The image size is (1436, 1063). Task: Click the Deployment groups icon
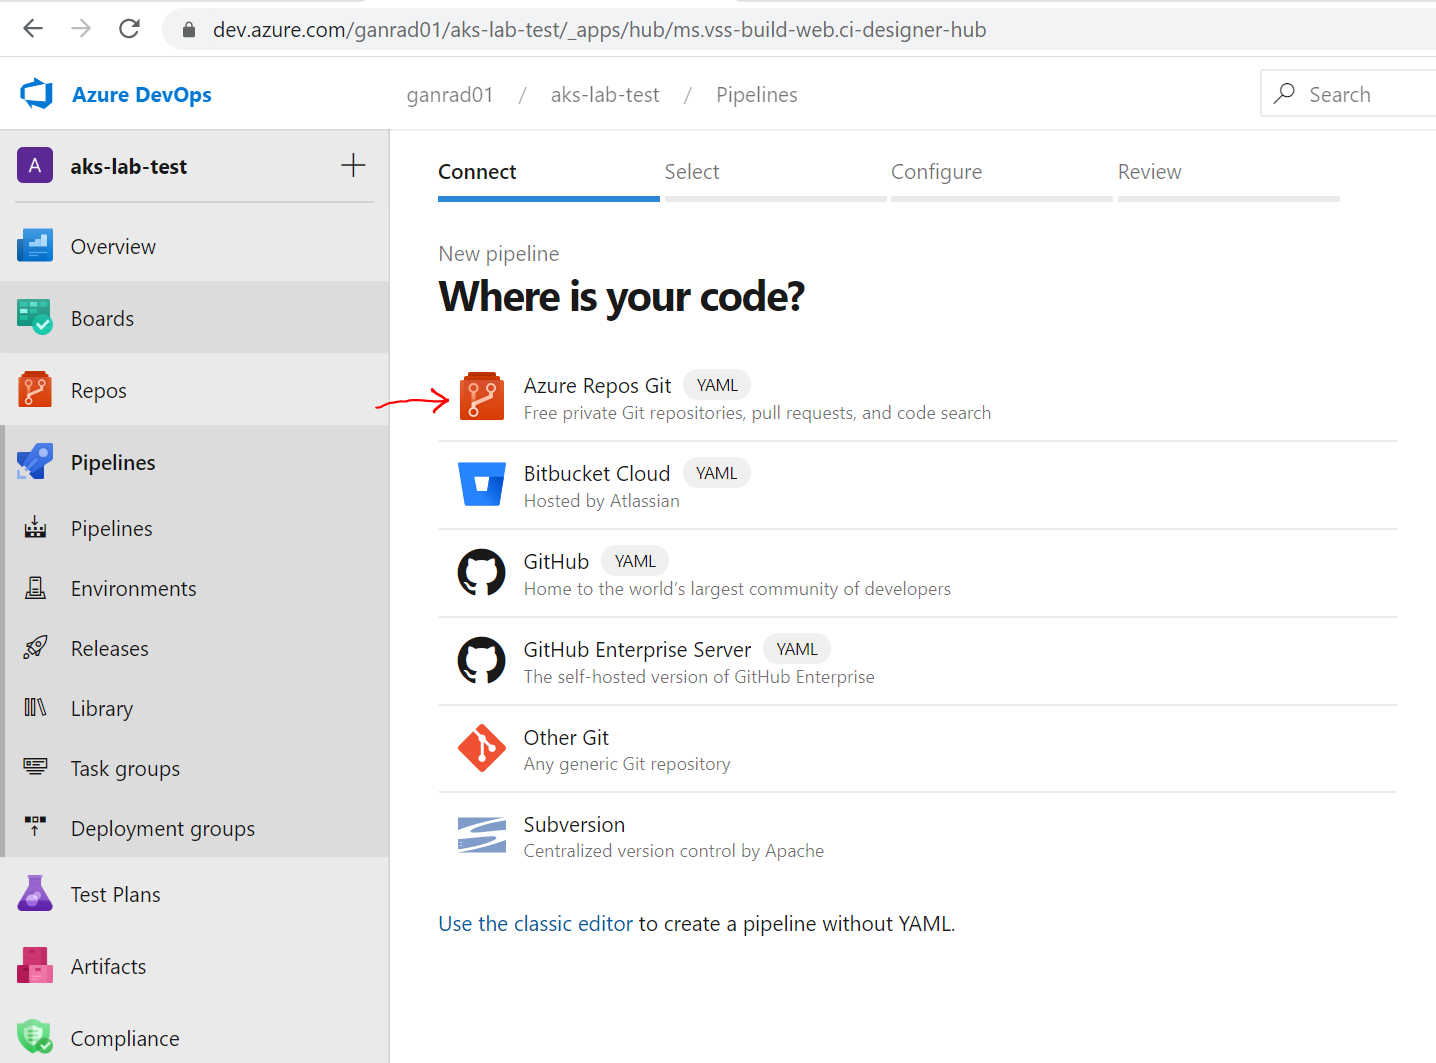click(35, 826)
